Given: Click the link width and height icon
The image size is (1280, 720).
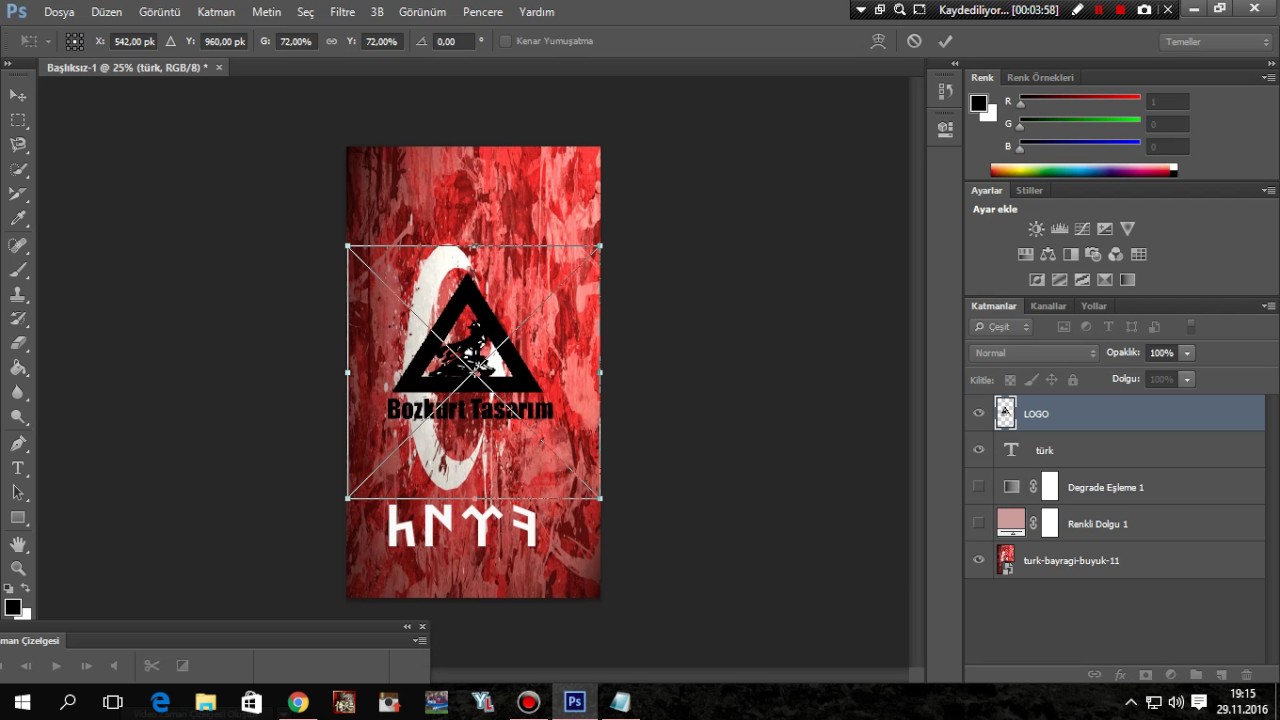Looking at the screenshot, I should coord(332,41).
